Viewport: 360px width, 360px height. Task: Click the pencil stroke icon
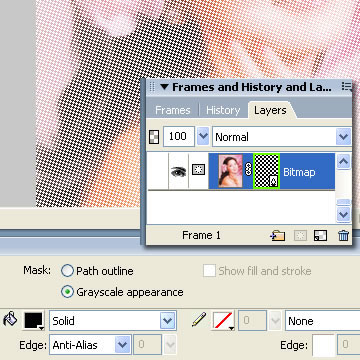199,320
